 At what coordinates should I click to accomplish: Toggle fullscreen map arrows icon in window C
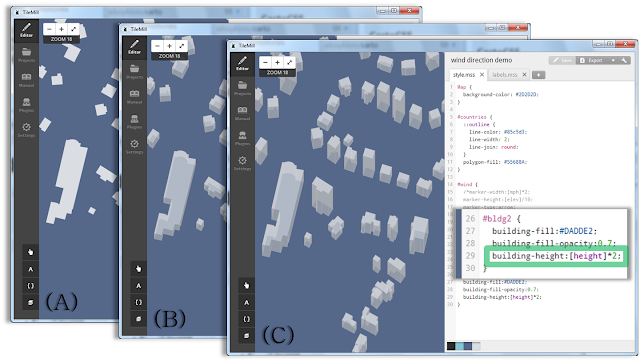click(289, 62)
